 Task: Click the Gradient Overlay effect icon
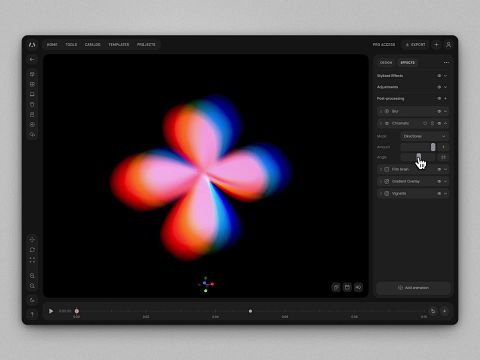coord(387,181)
